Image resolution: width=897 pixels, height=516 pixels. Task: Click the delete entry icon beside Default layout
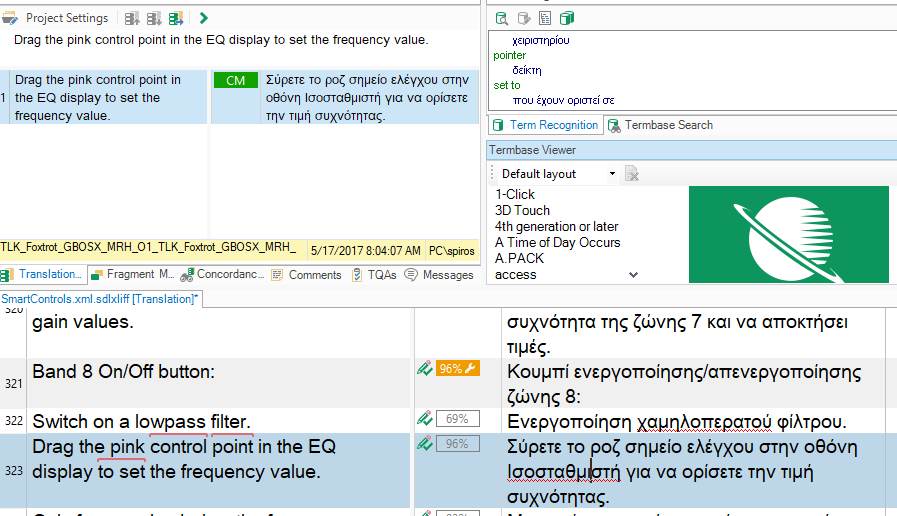[632, 173]
